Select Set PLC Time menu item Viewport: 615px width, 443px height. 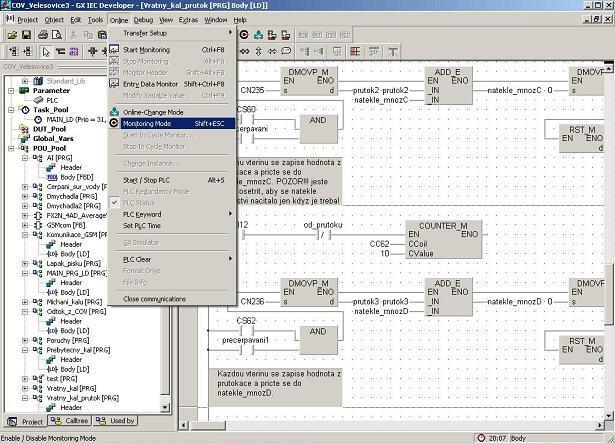coord(173,226)
